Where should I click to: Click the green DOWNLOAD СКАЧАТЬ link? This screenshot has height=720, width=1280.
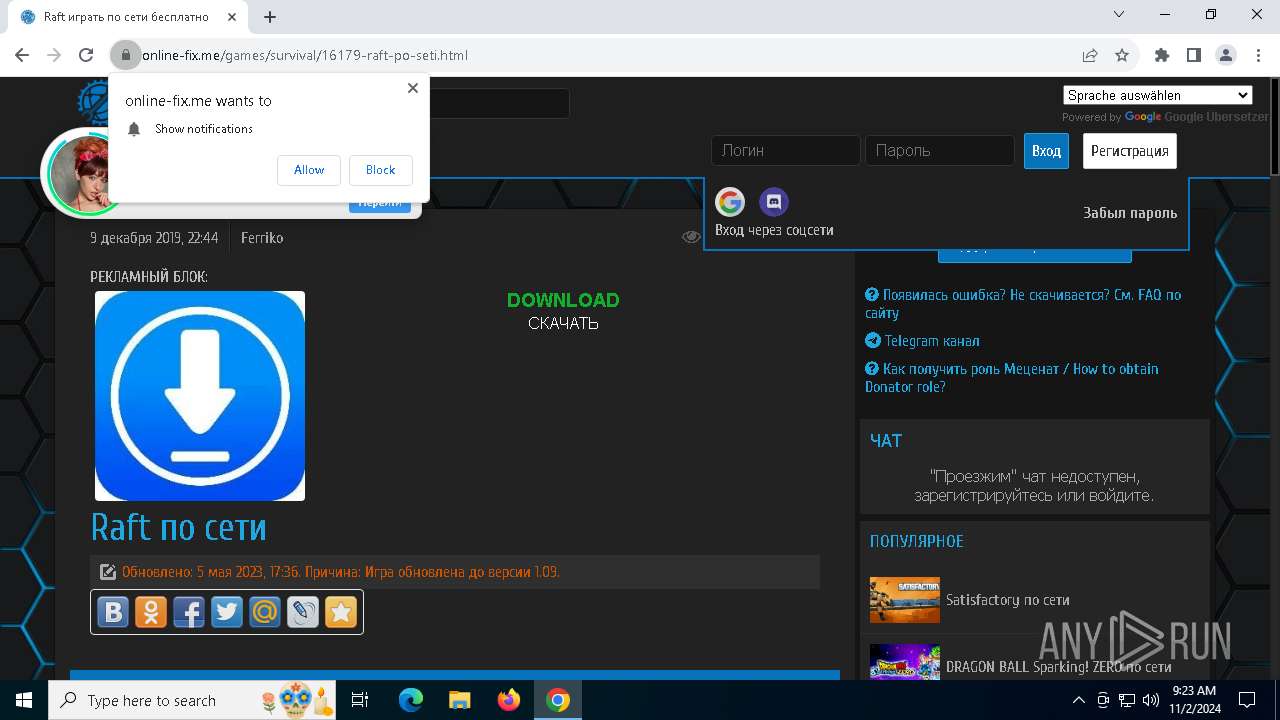[x=563, y=311]
